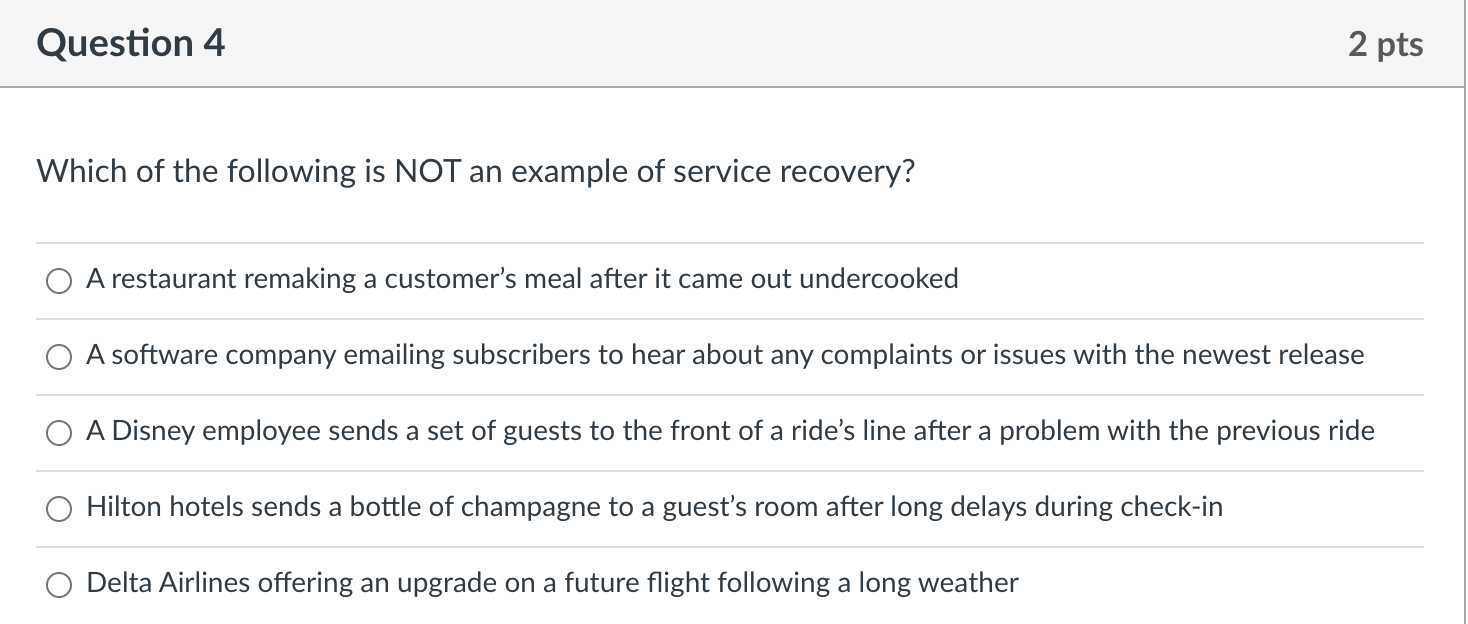Click the 'Hilton hotels sends a bottle' answer text
The image size is (1468, 624).
point(654,507)
